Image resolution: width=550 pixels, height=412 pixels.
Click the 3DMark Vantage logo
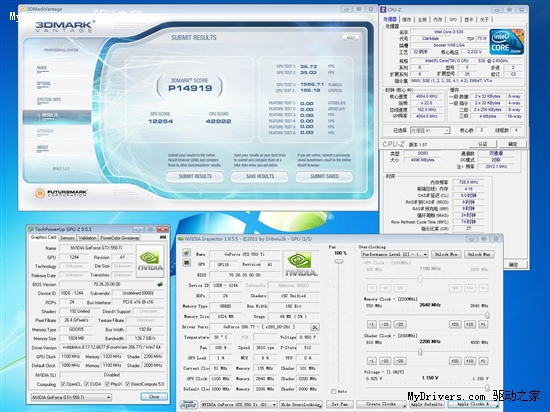pos(64,27)
